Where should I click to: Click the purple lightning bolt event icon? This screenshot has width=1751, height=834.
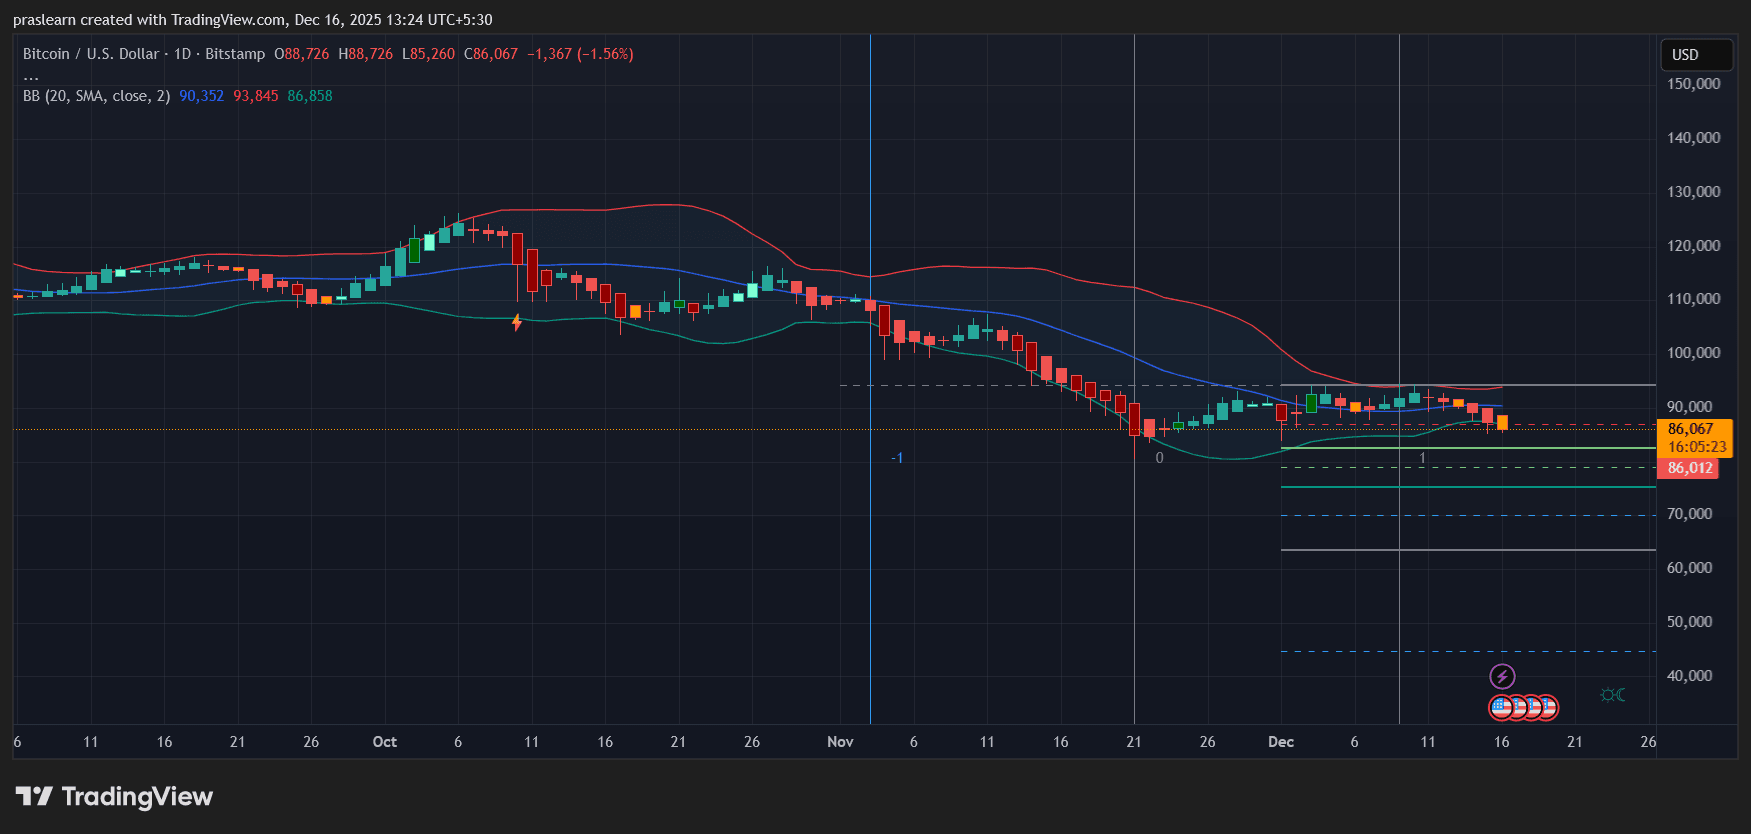1501,677
